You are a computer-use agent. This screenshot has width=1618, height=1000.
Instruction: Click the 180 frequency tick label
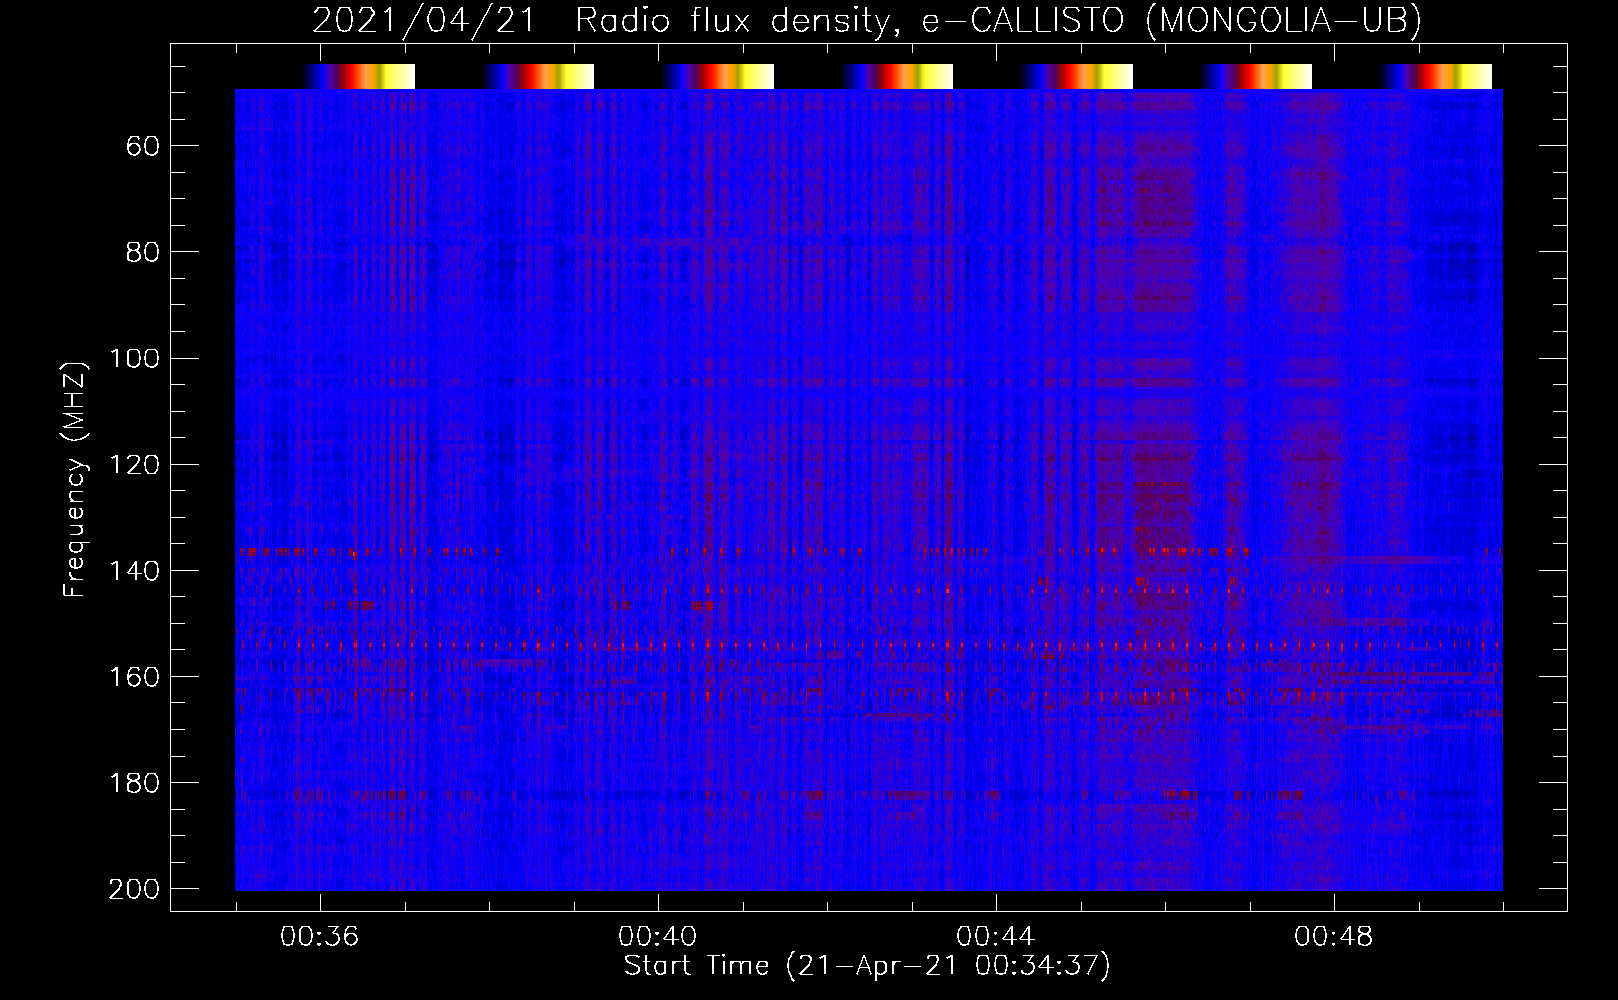coord(135,783)
